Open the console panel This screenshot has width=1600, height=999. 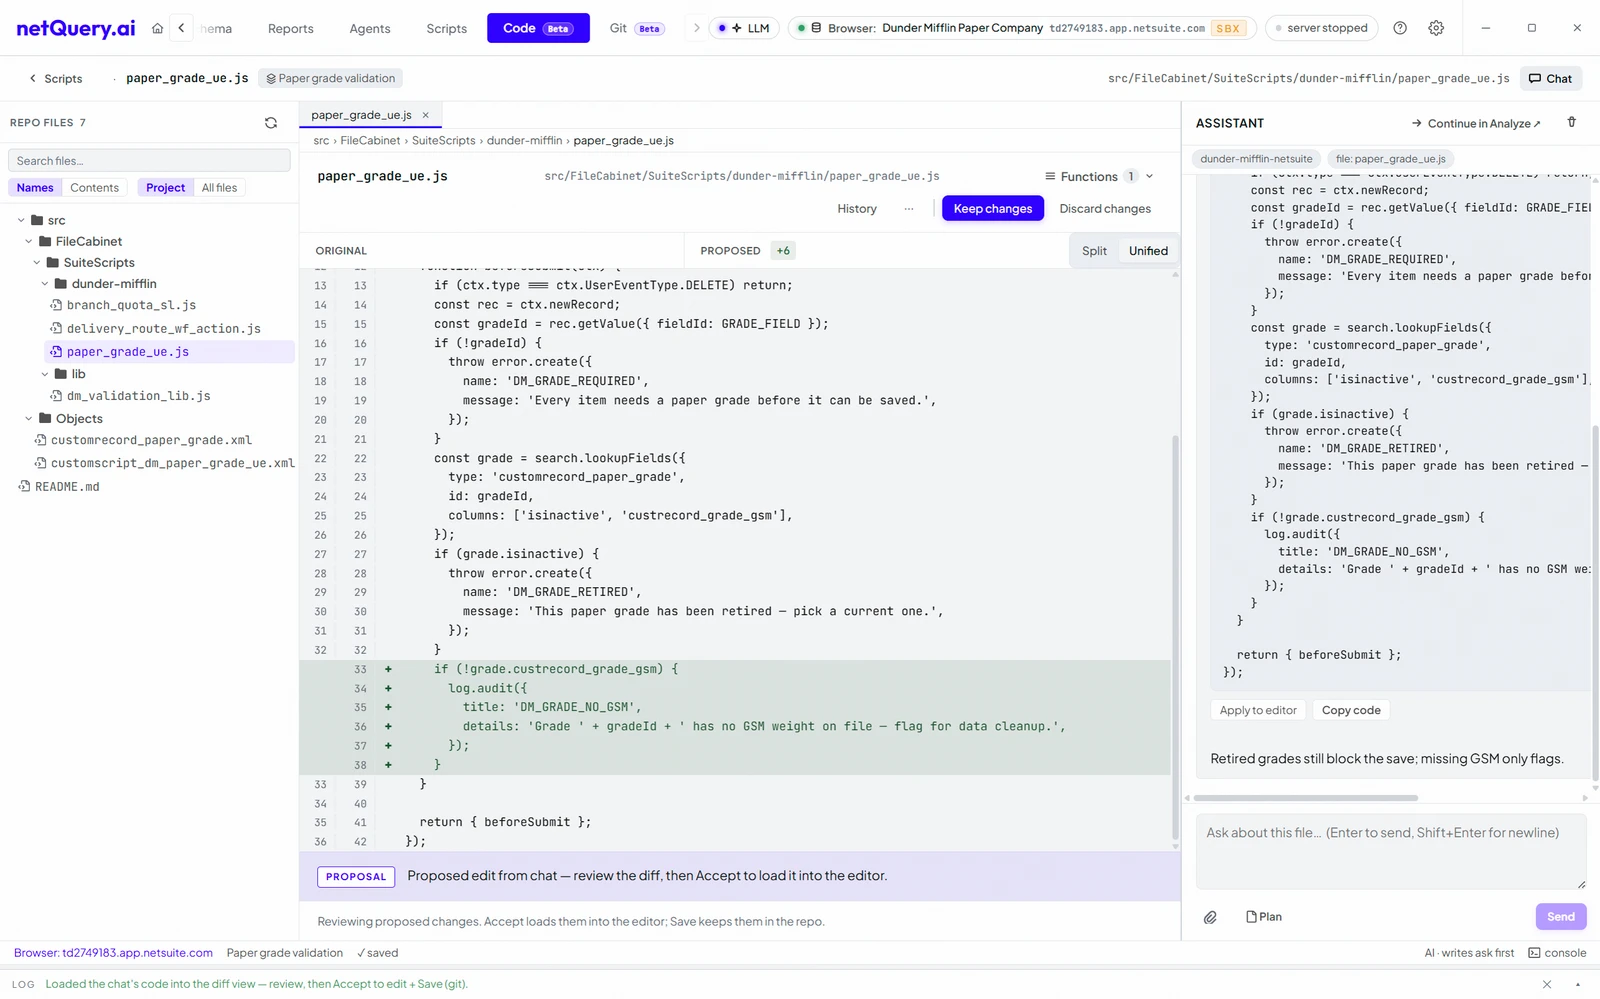tap(1557, 953)
